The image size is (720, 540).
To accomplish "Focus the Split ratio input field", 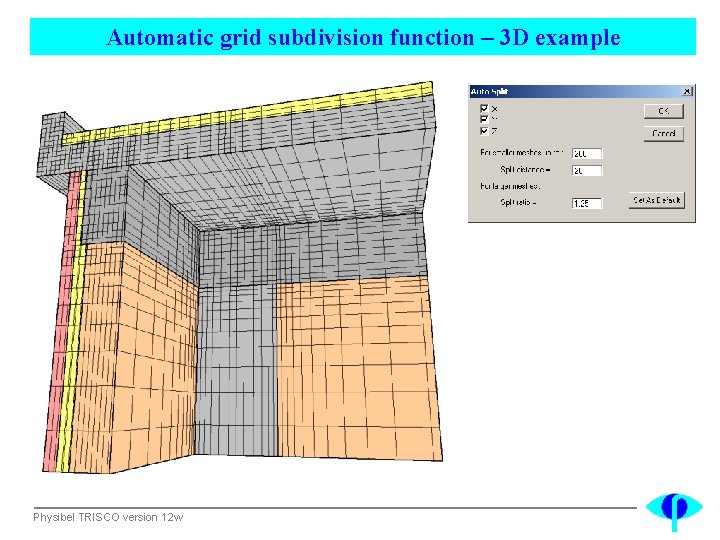I will [x=587, y=203].
